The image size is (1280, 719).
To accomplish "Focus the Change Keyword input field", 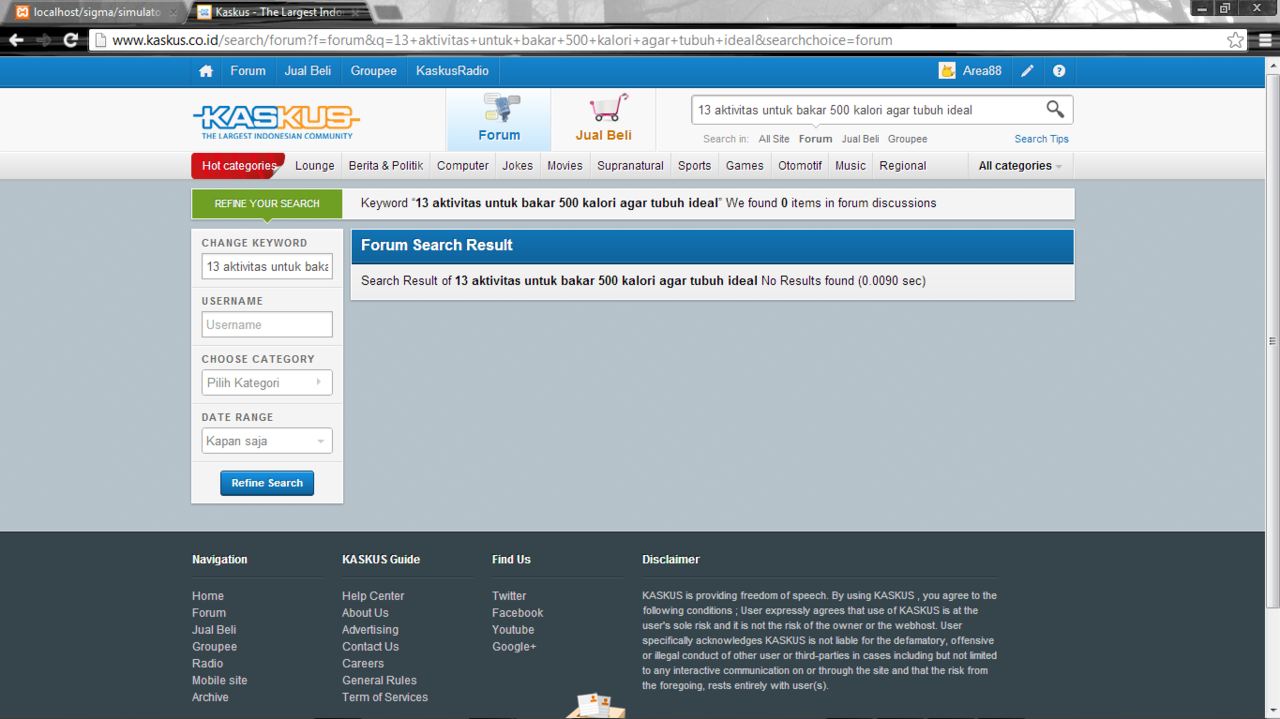I will click(x=267, y=267).
